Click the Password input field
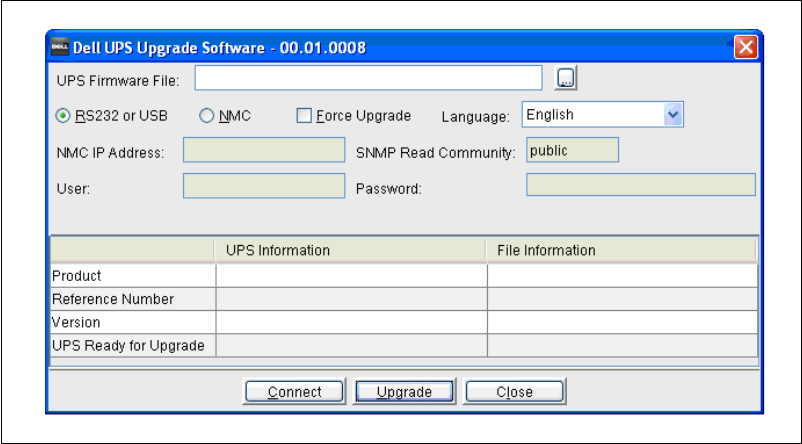The width and height of the screenshot is (802, 444). [x=641, y=185]
